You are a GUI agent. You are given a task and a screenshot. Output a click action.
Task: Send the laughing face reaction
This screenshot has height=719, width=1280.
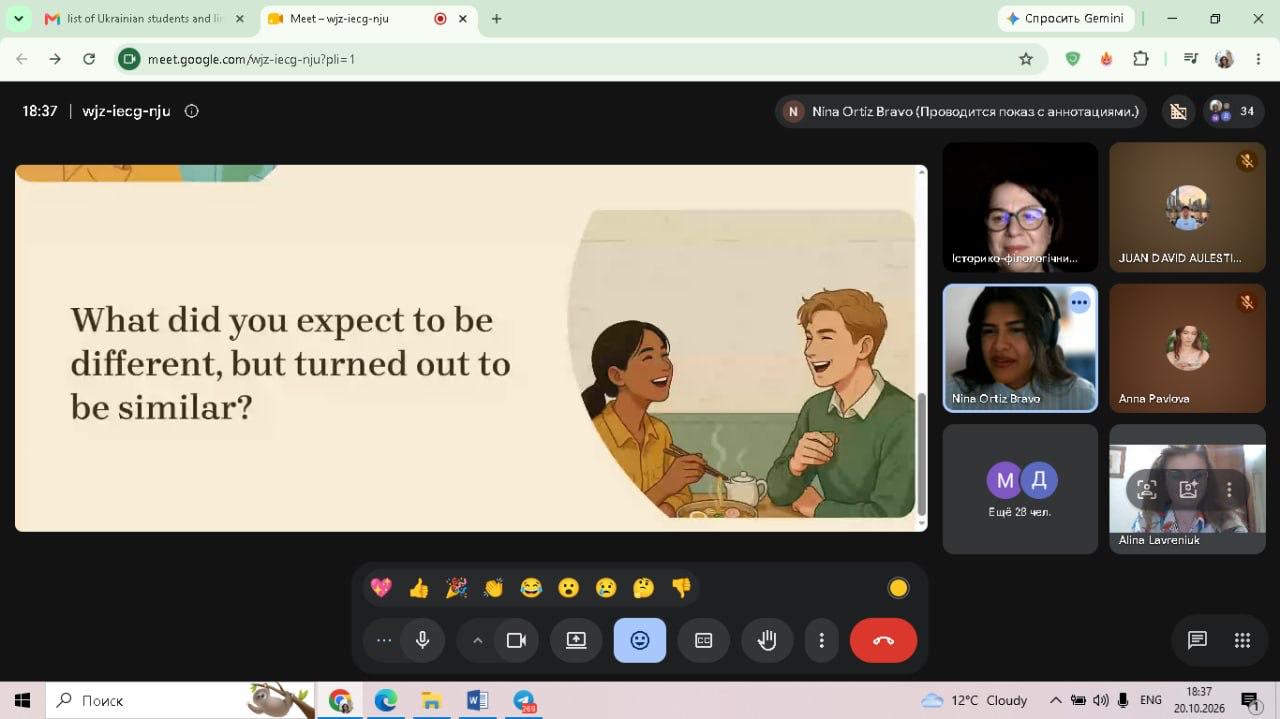[x=531, y=588]
